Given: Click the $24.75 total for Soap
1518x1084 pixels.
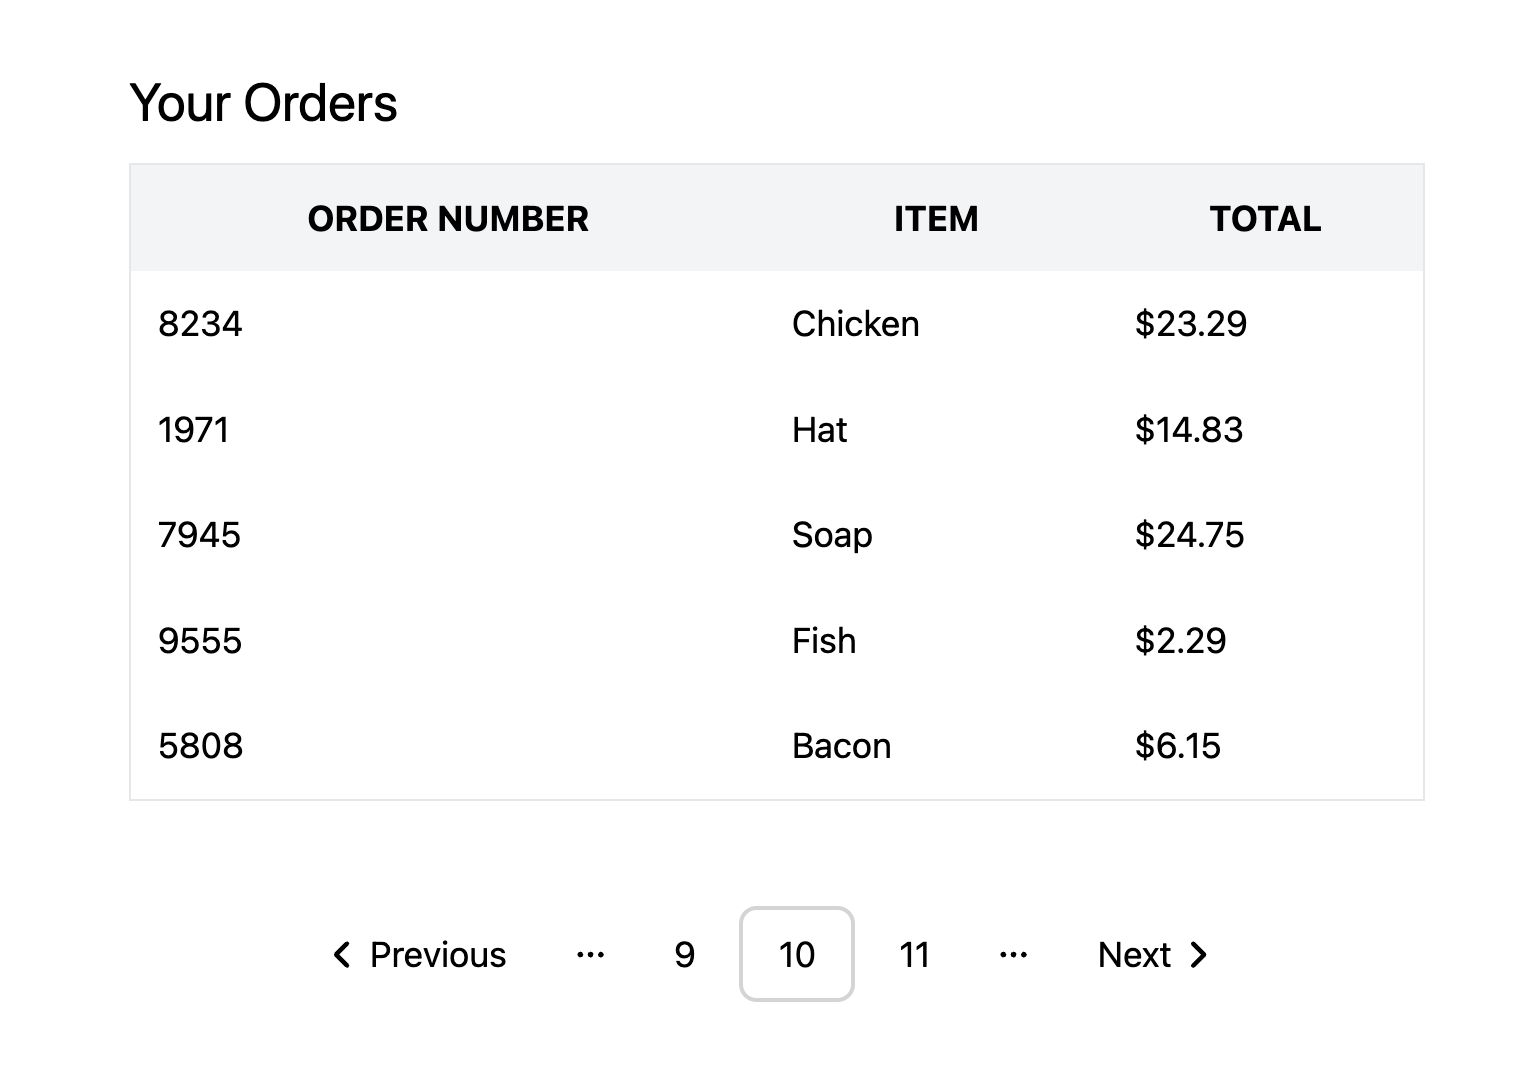Looking at the screenshot, I should coord(1189,535).
